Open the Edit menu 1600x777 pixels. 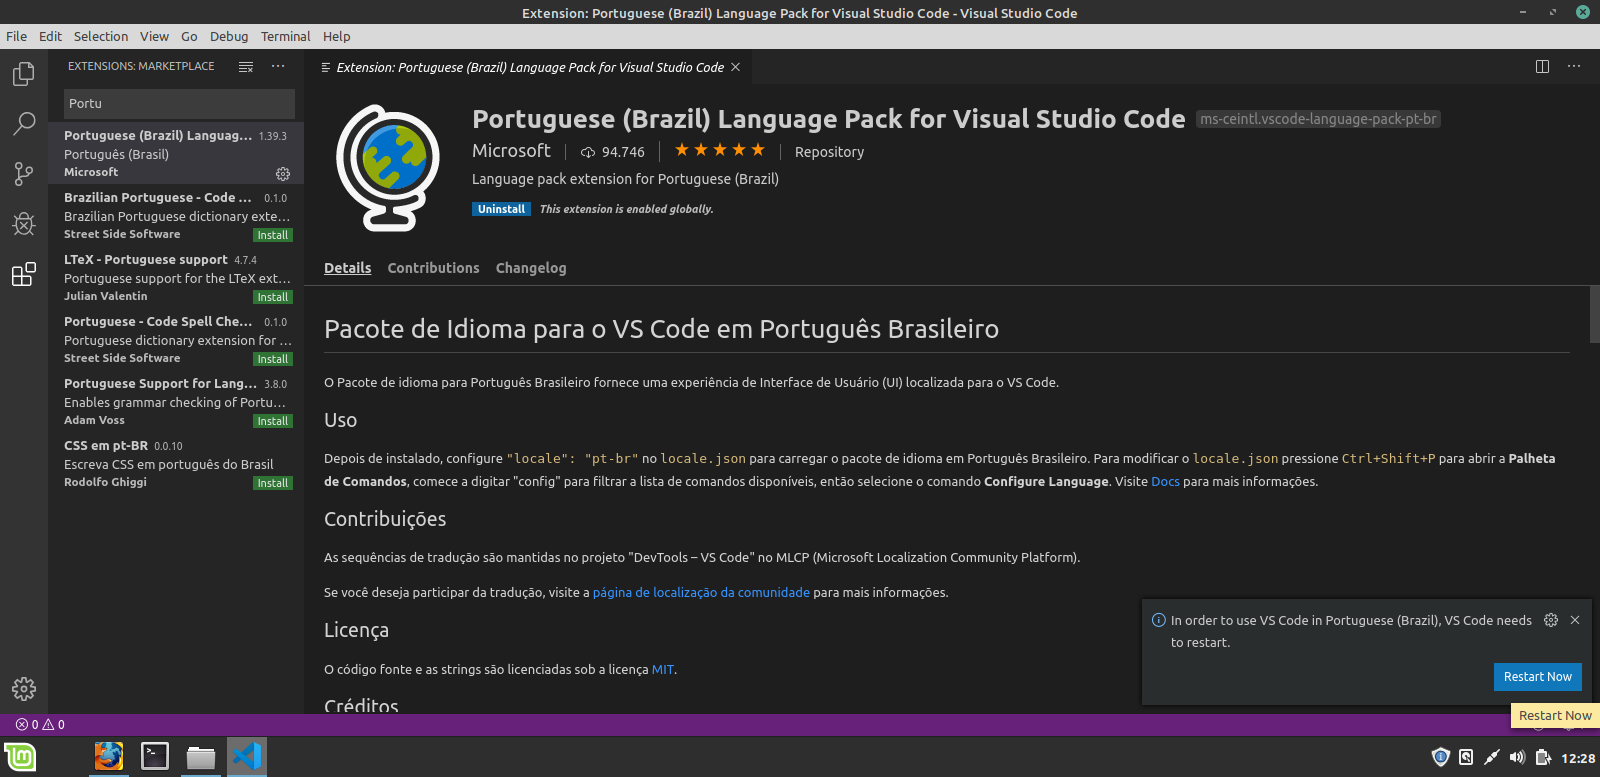coord(50,36)
